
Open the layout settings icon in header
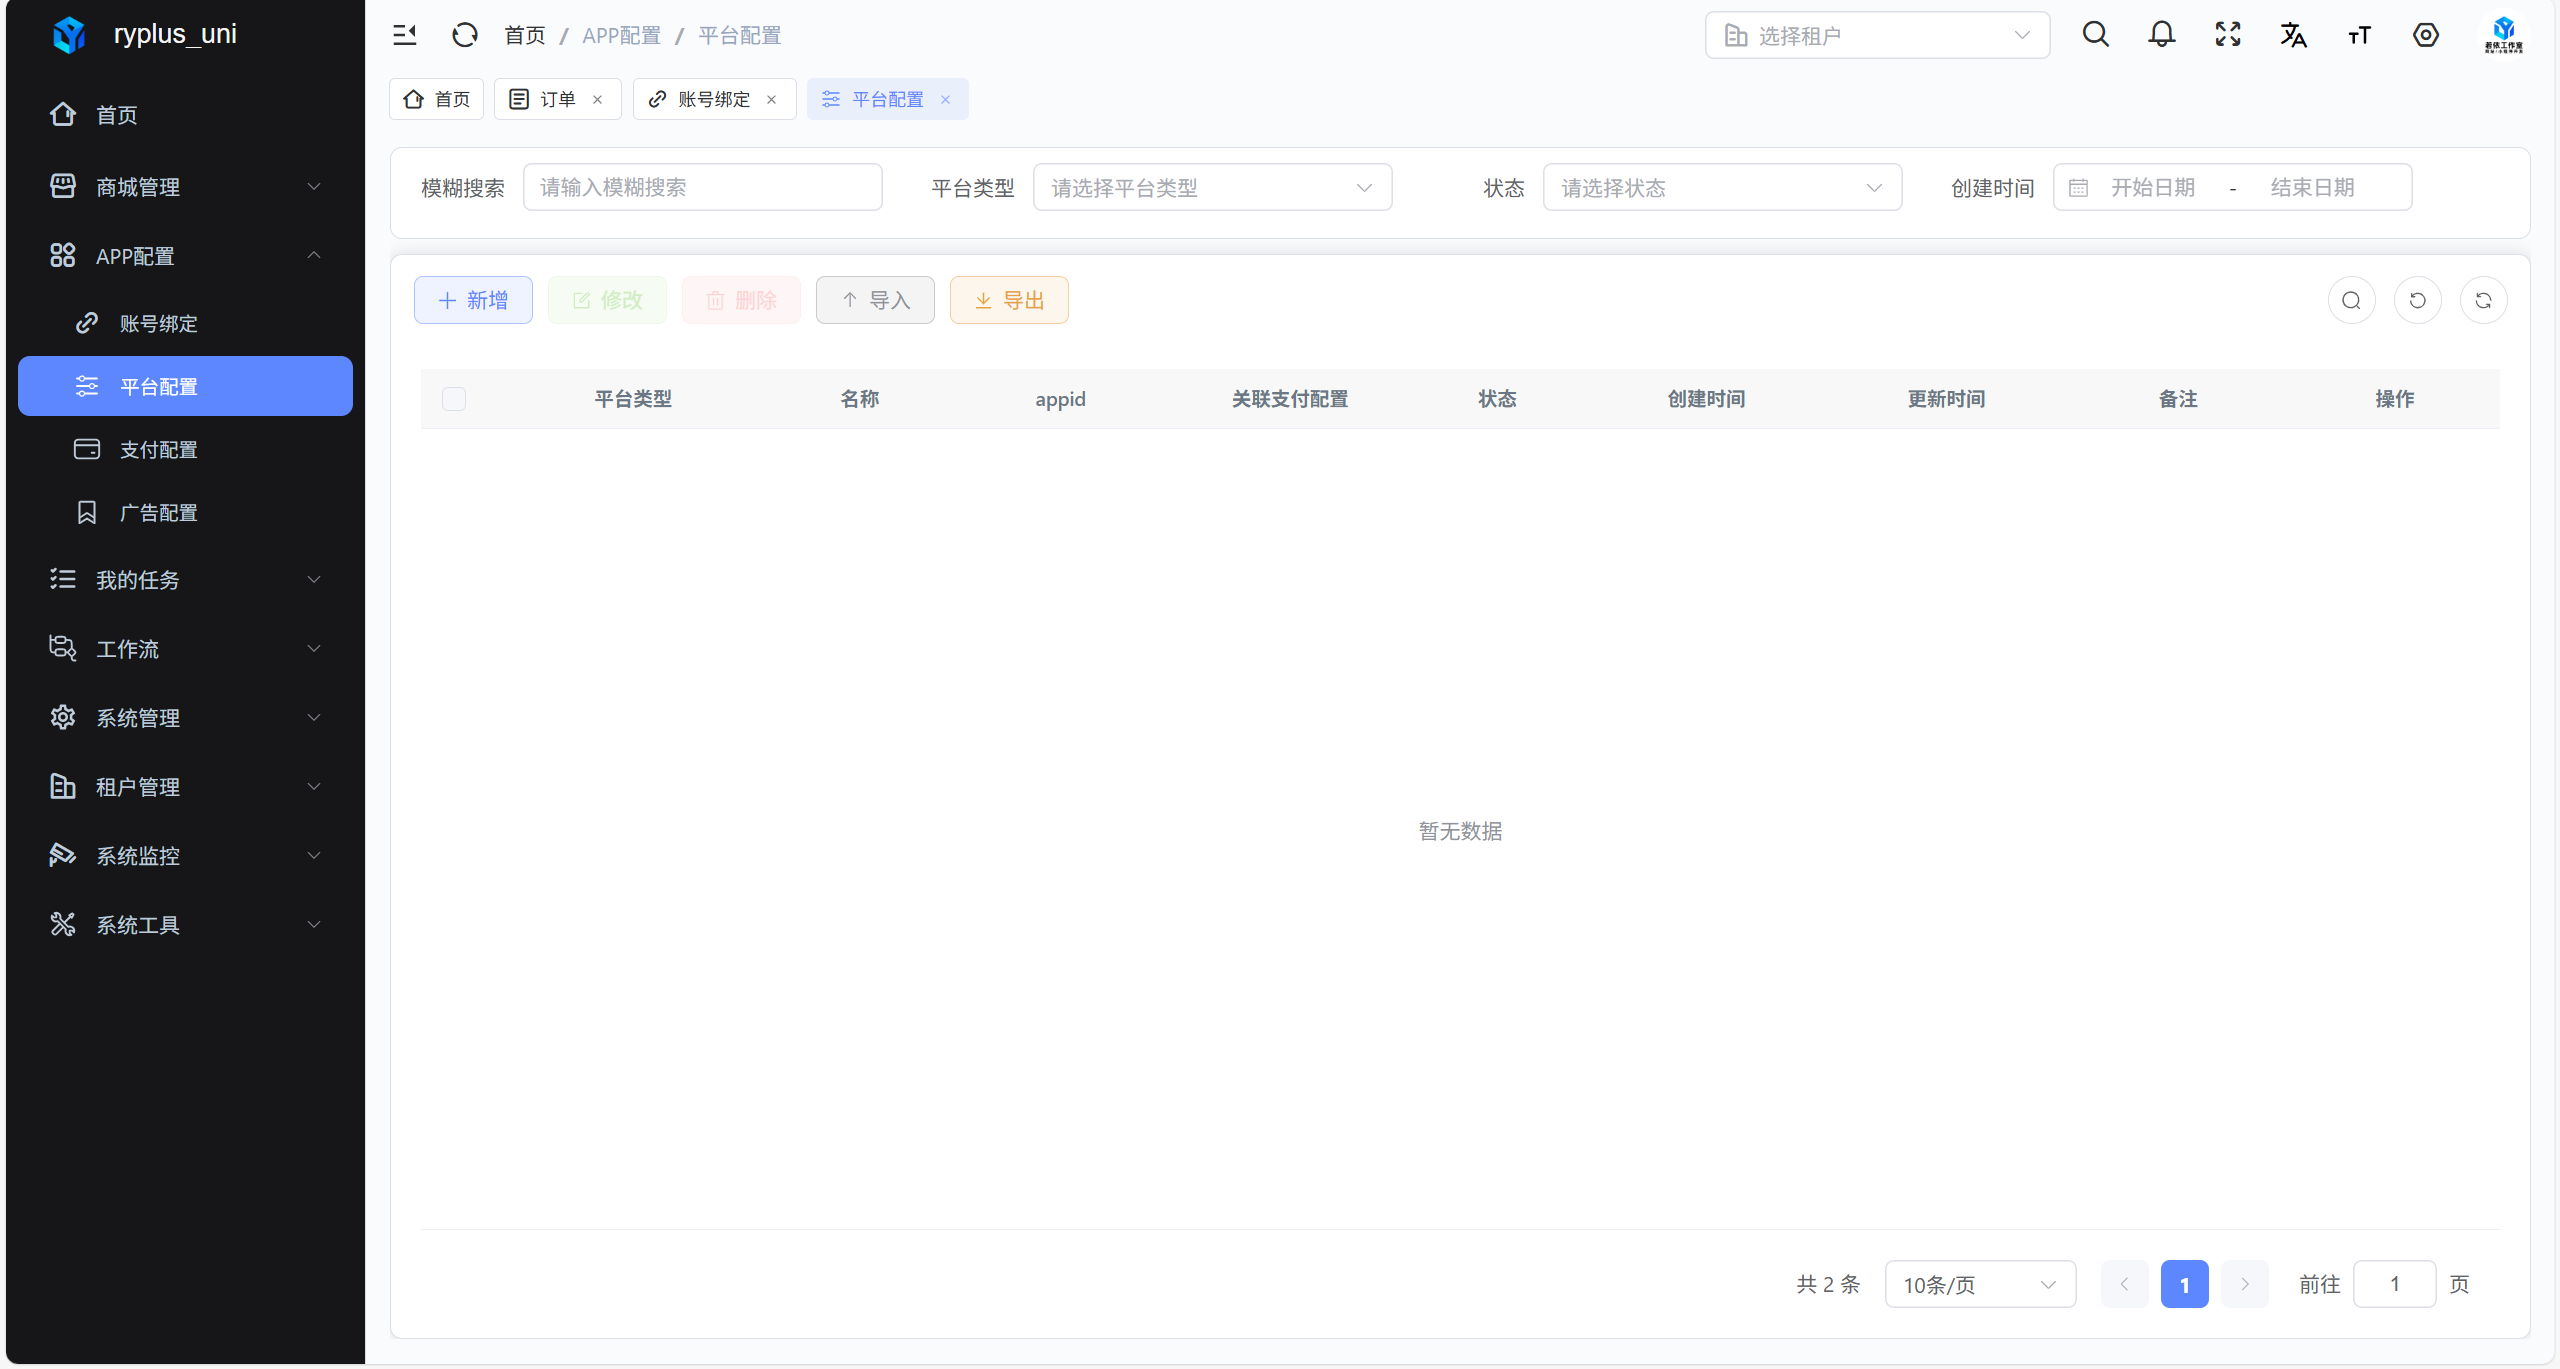(2425, 35)
